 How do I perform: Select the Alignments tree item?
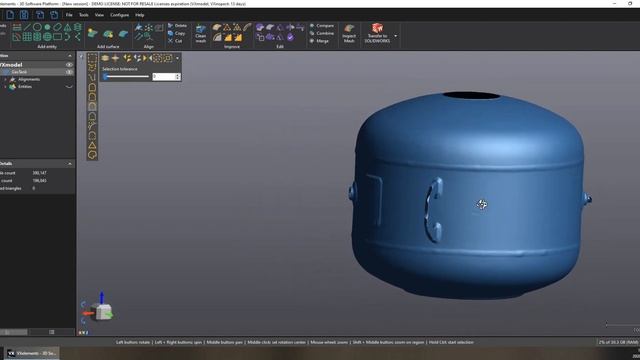point(29,80)
